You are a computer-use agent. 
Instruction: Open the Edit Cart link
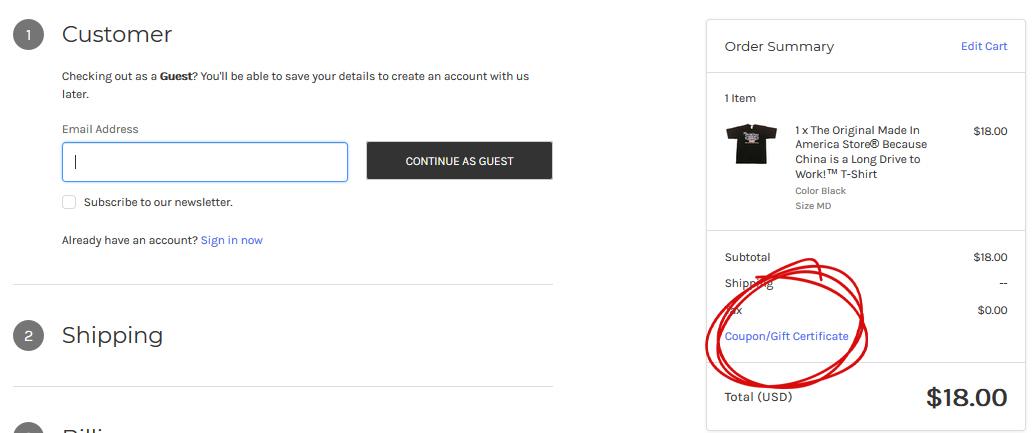[x=984, y=46]
